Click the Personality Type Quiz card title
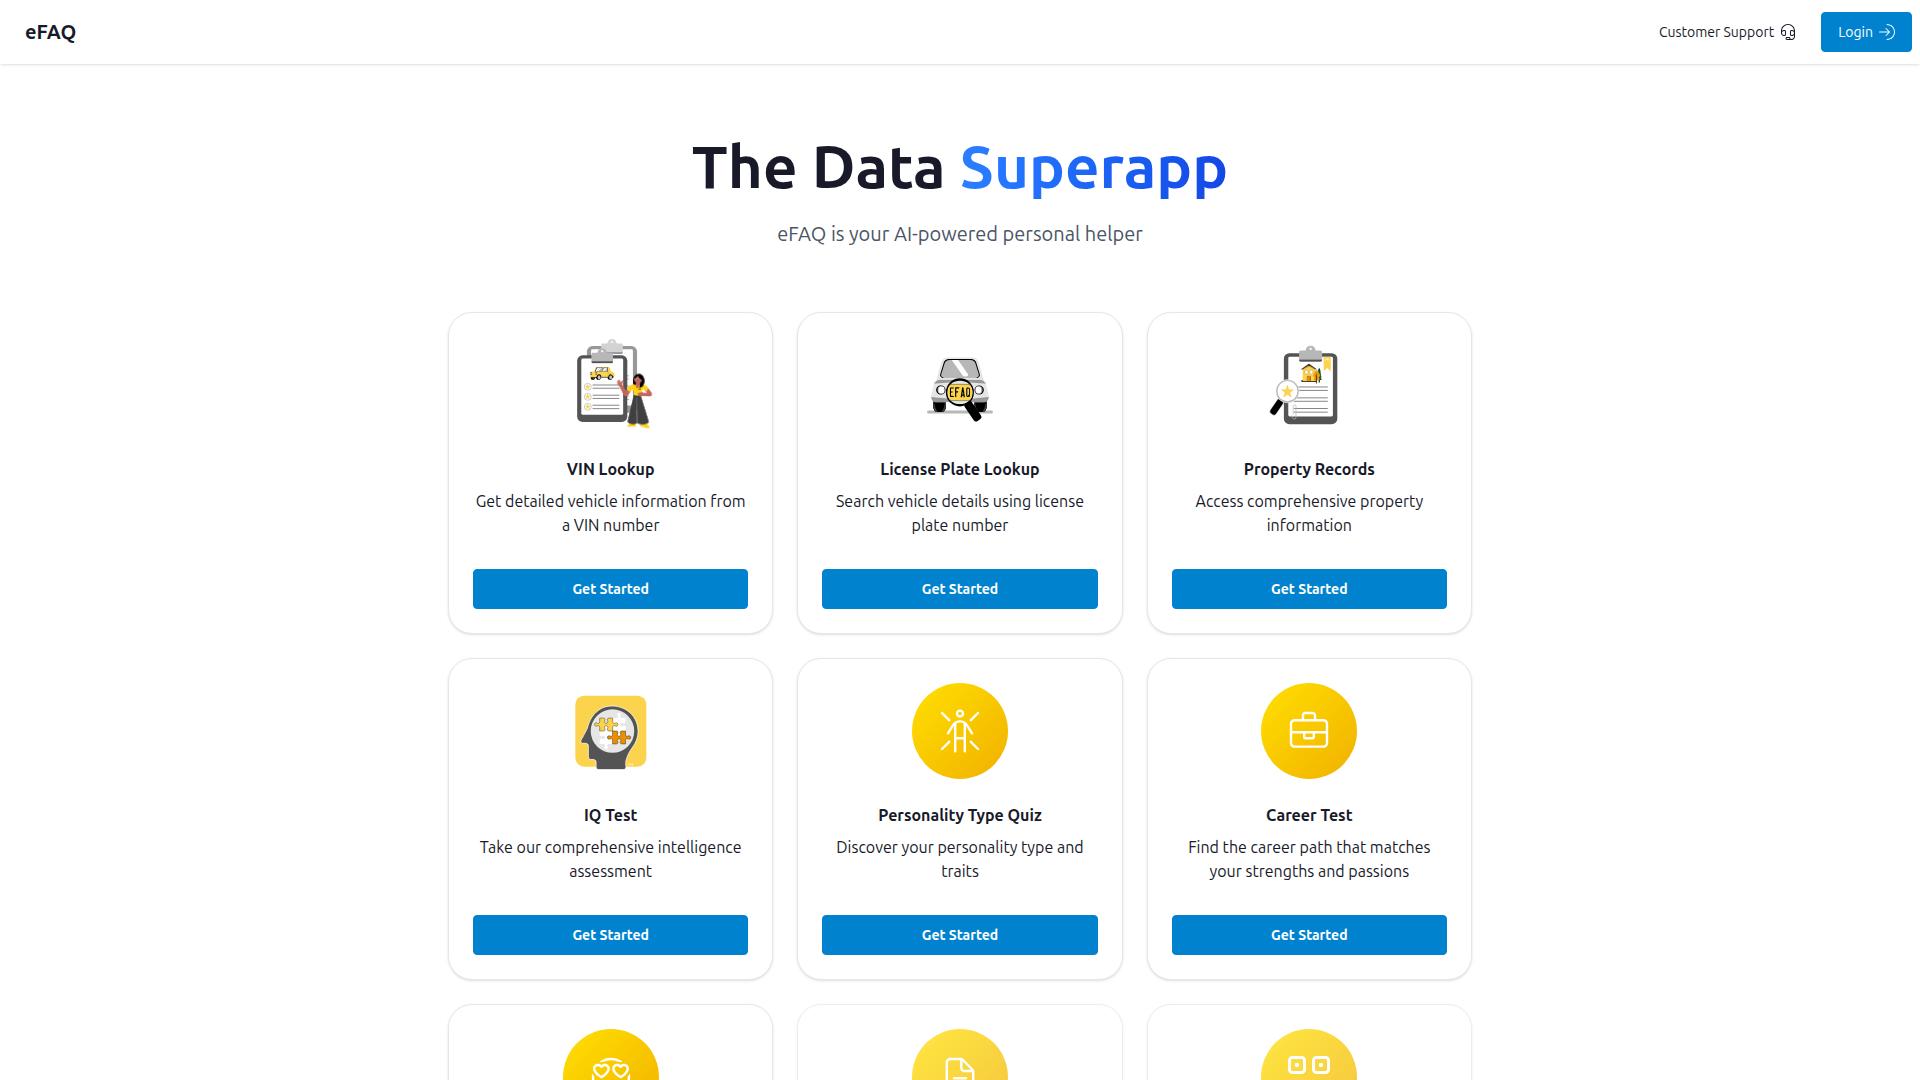The image size is (1920, 1080). [x=960, y=815]
